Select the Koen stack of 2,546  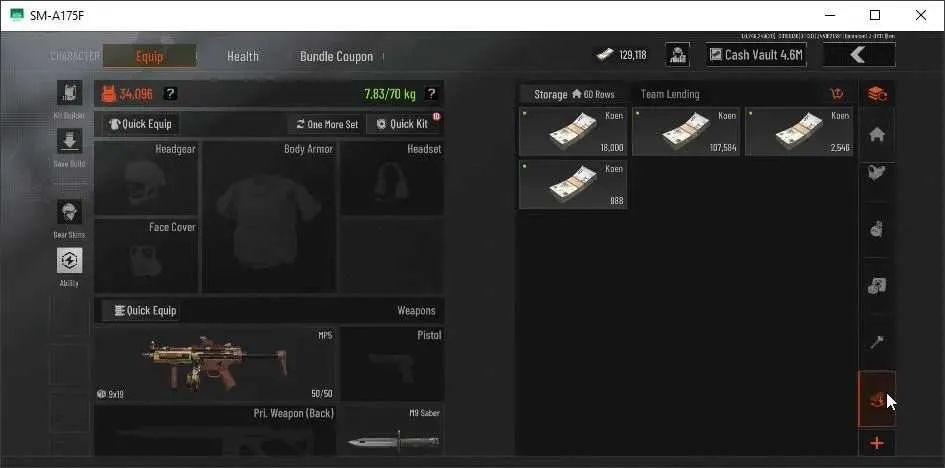coord(799,132)
